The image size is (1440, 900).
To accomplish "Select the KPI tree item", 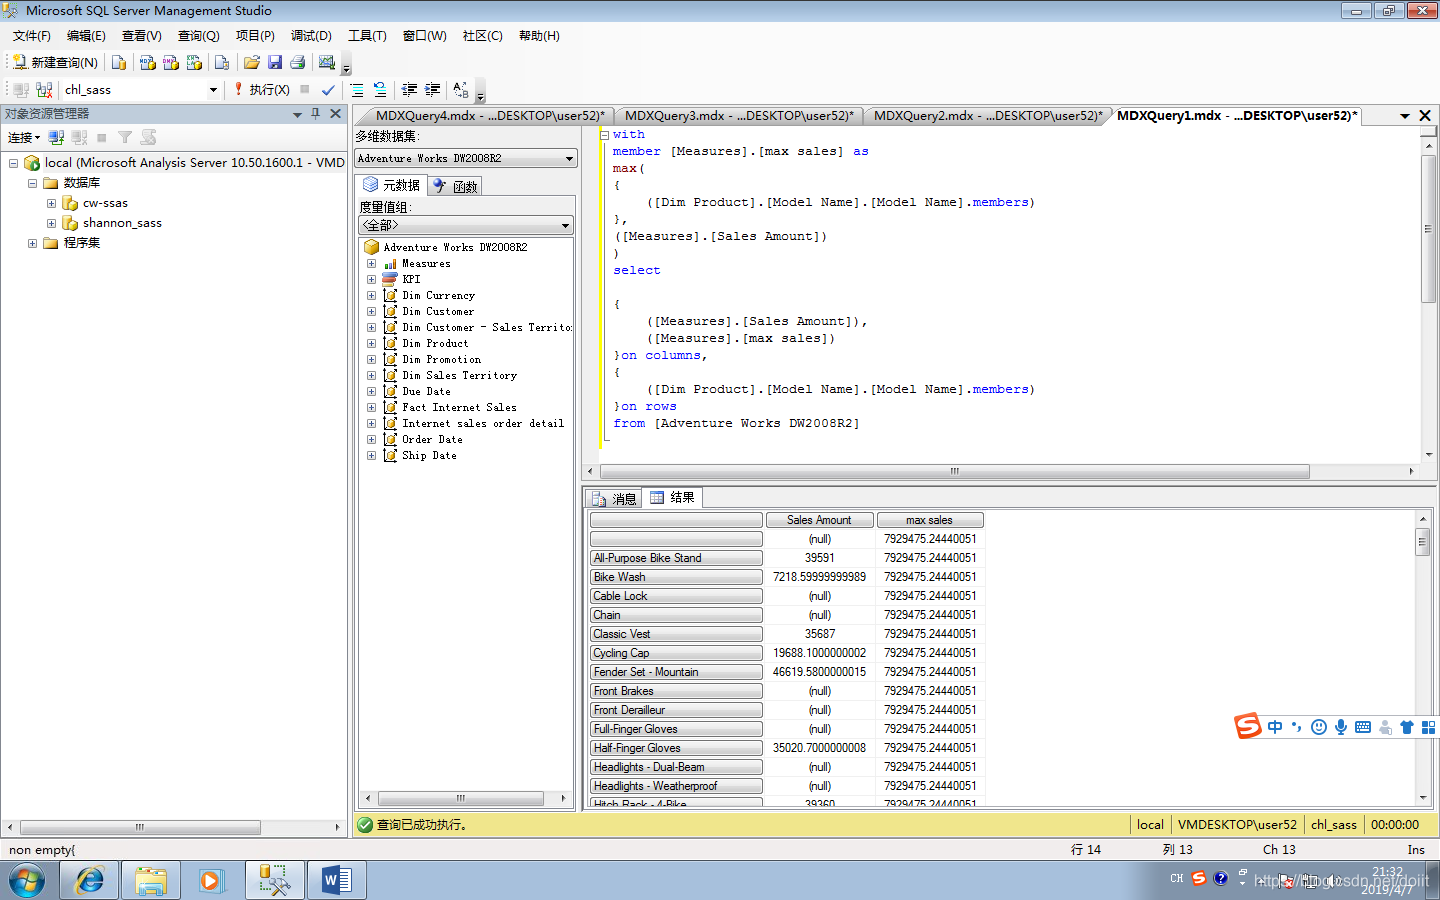I will 411,280.
